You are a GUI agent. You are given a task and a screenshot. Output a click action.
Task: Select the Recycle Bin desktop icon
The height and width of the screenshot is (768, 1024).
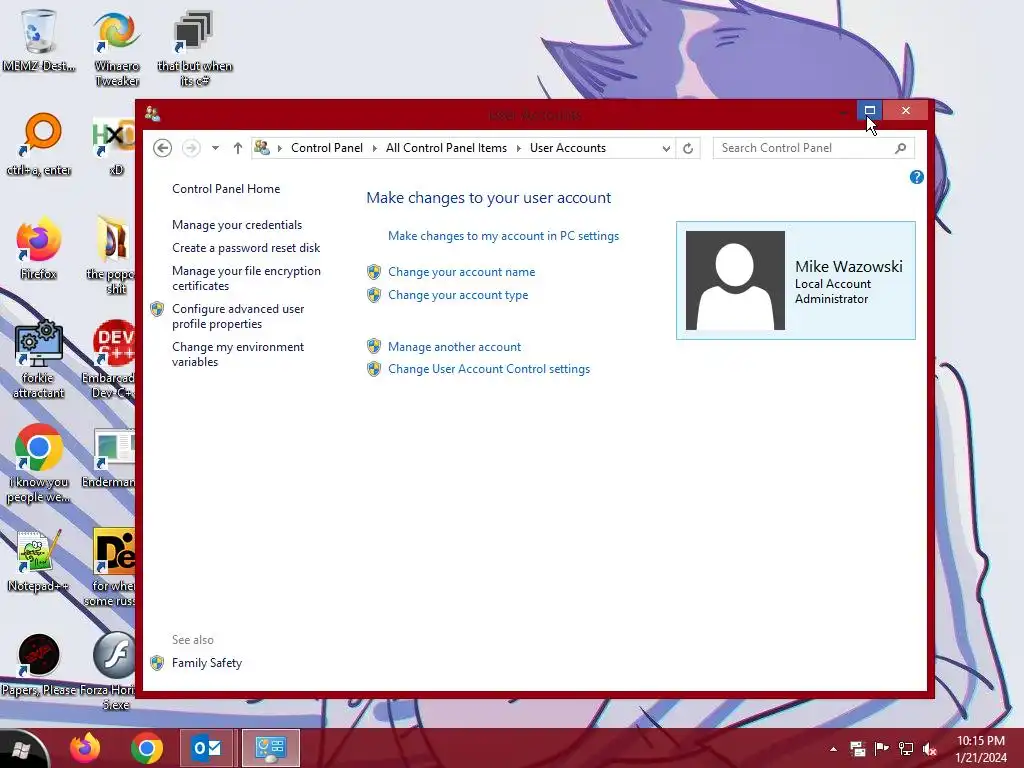(x=39, y=40)
